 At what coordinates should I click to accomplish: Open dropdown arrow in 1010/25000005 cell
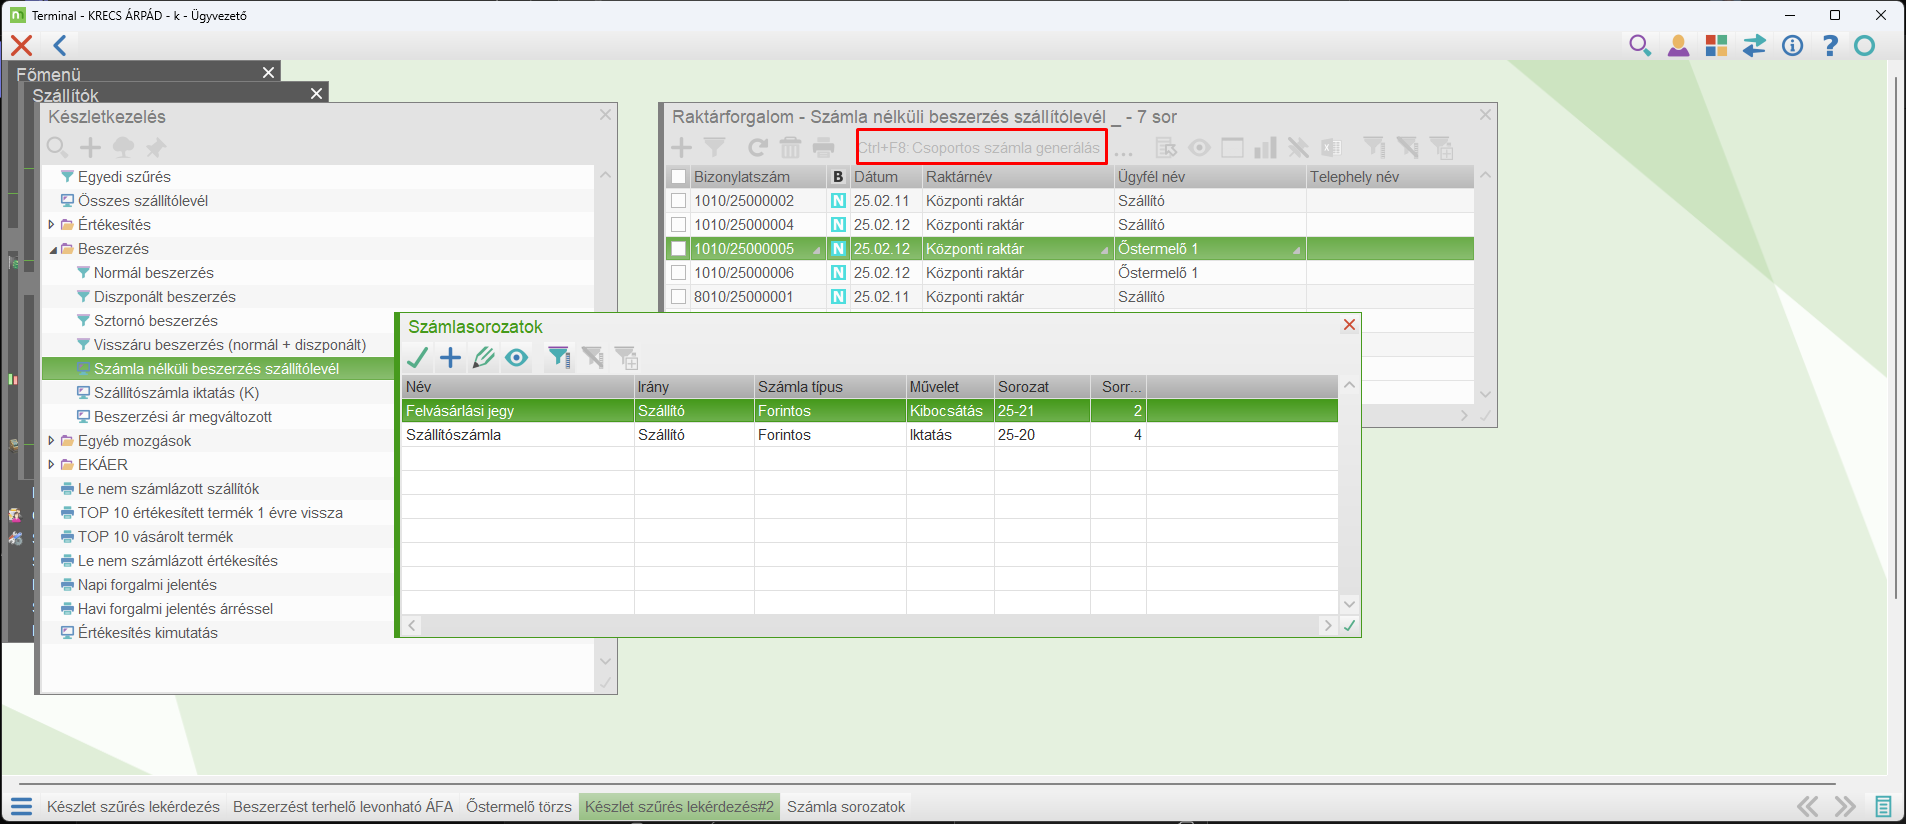pos(816,250)
